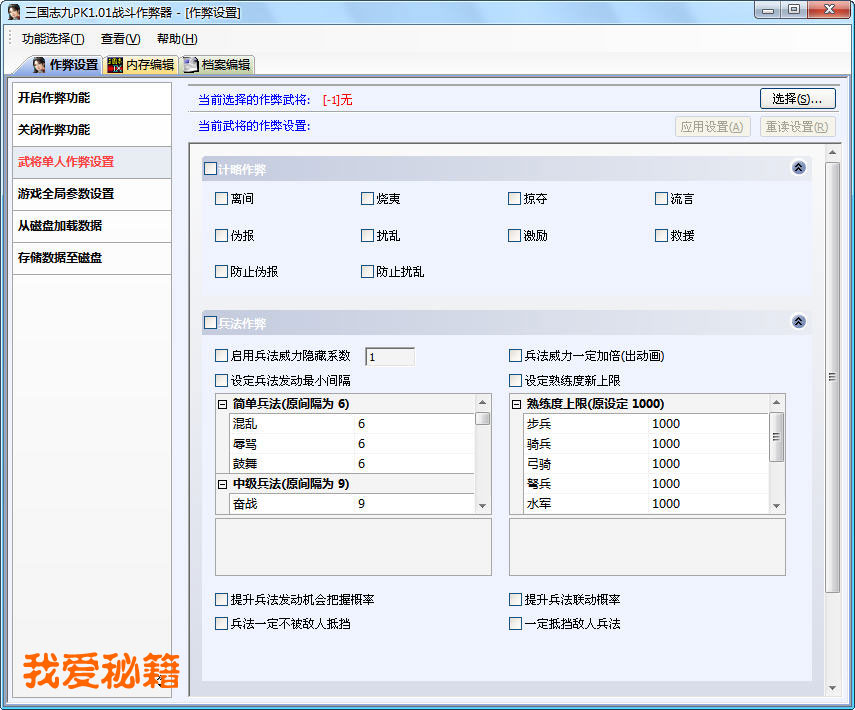Check 兵法威力一定加倍(出动画) option
Image resolution: width=855 pixels, height=710 pixels.
516,356
